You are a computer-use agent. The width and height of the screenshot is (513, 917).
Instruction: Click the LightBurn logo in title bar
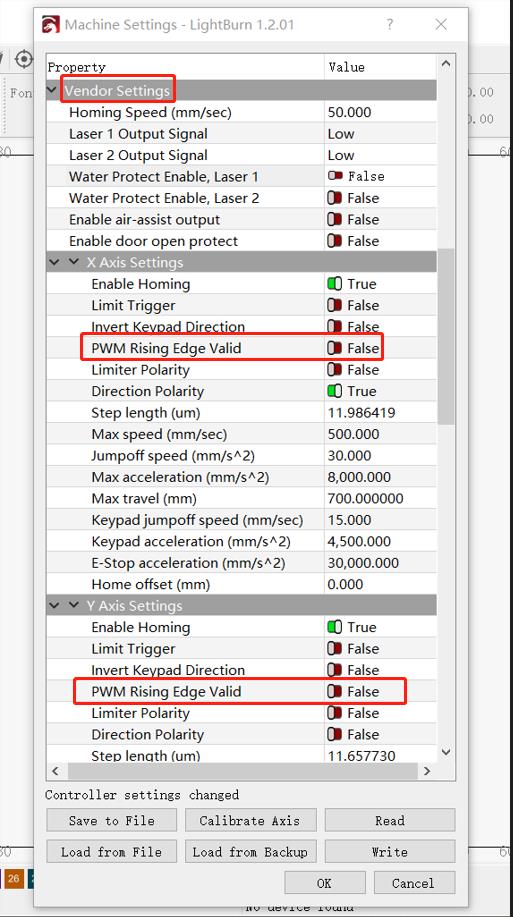tap(50, 25)
